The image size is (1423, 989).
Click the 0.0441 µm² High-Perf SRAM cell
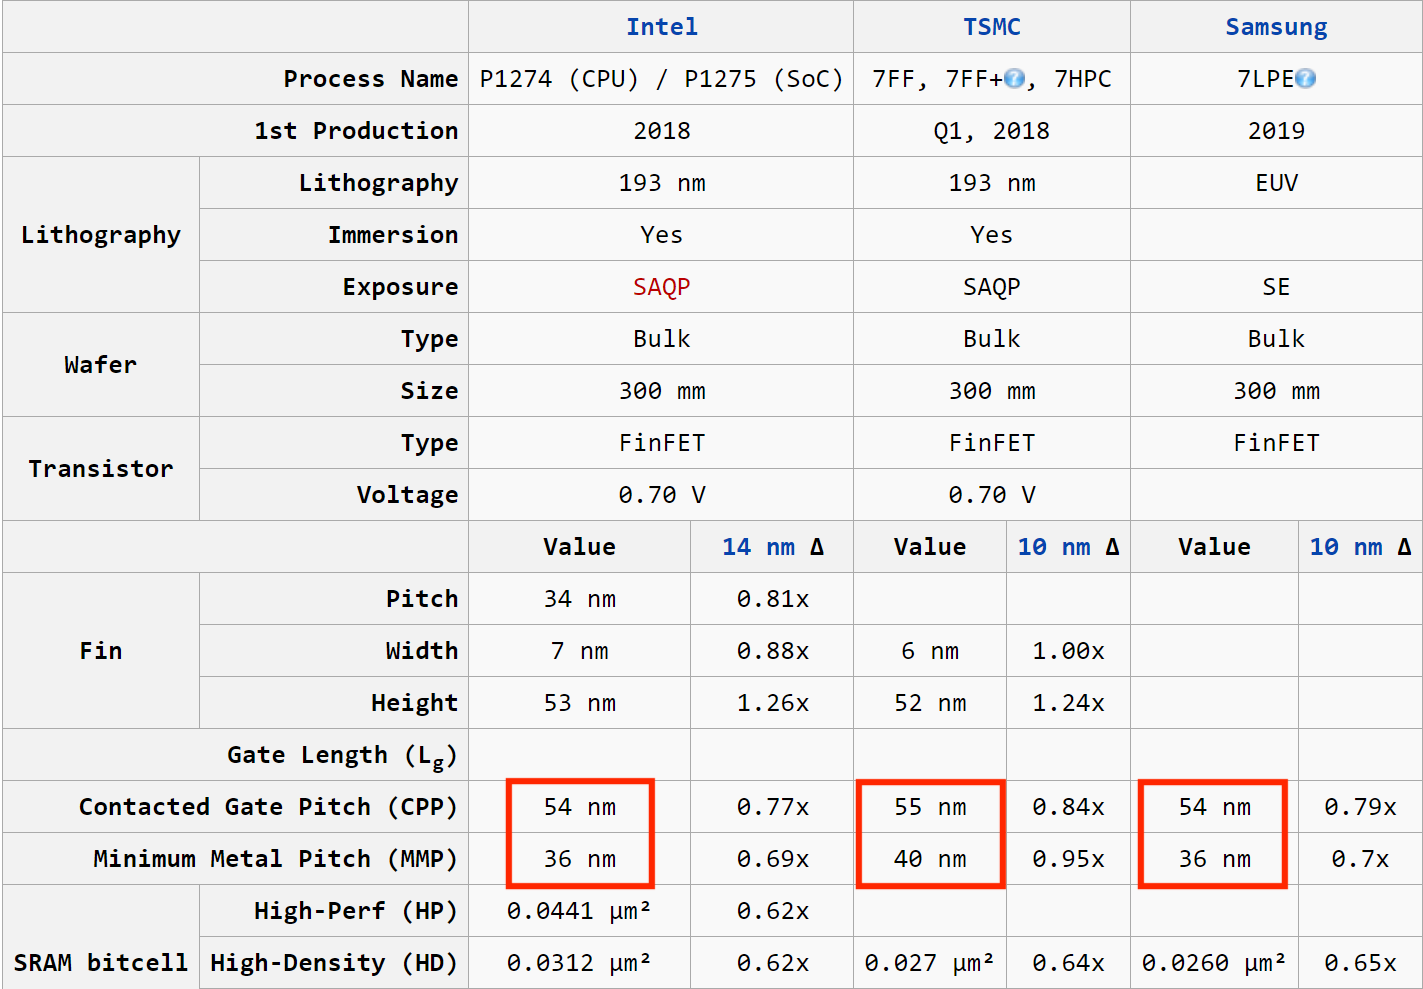click(x=580, y=911)
